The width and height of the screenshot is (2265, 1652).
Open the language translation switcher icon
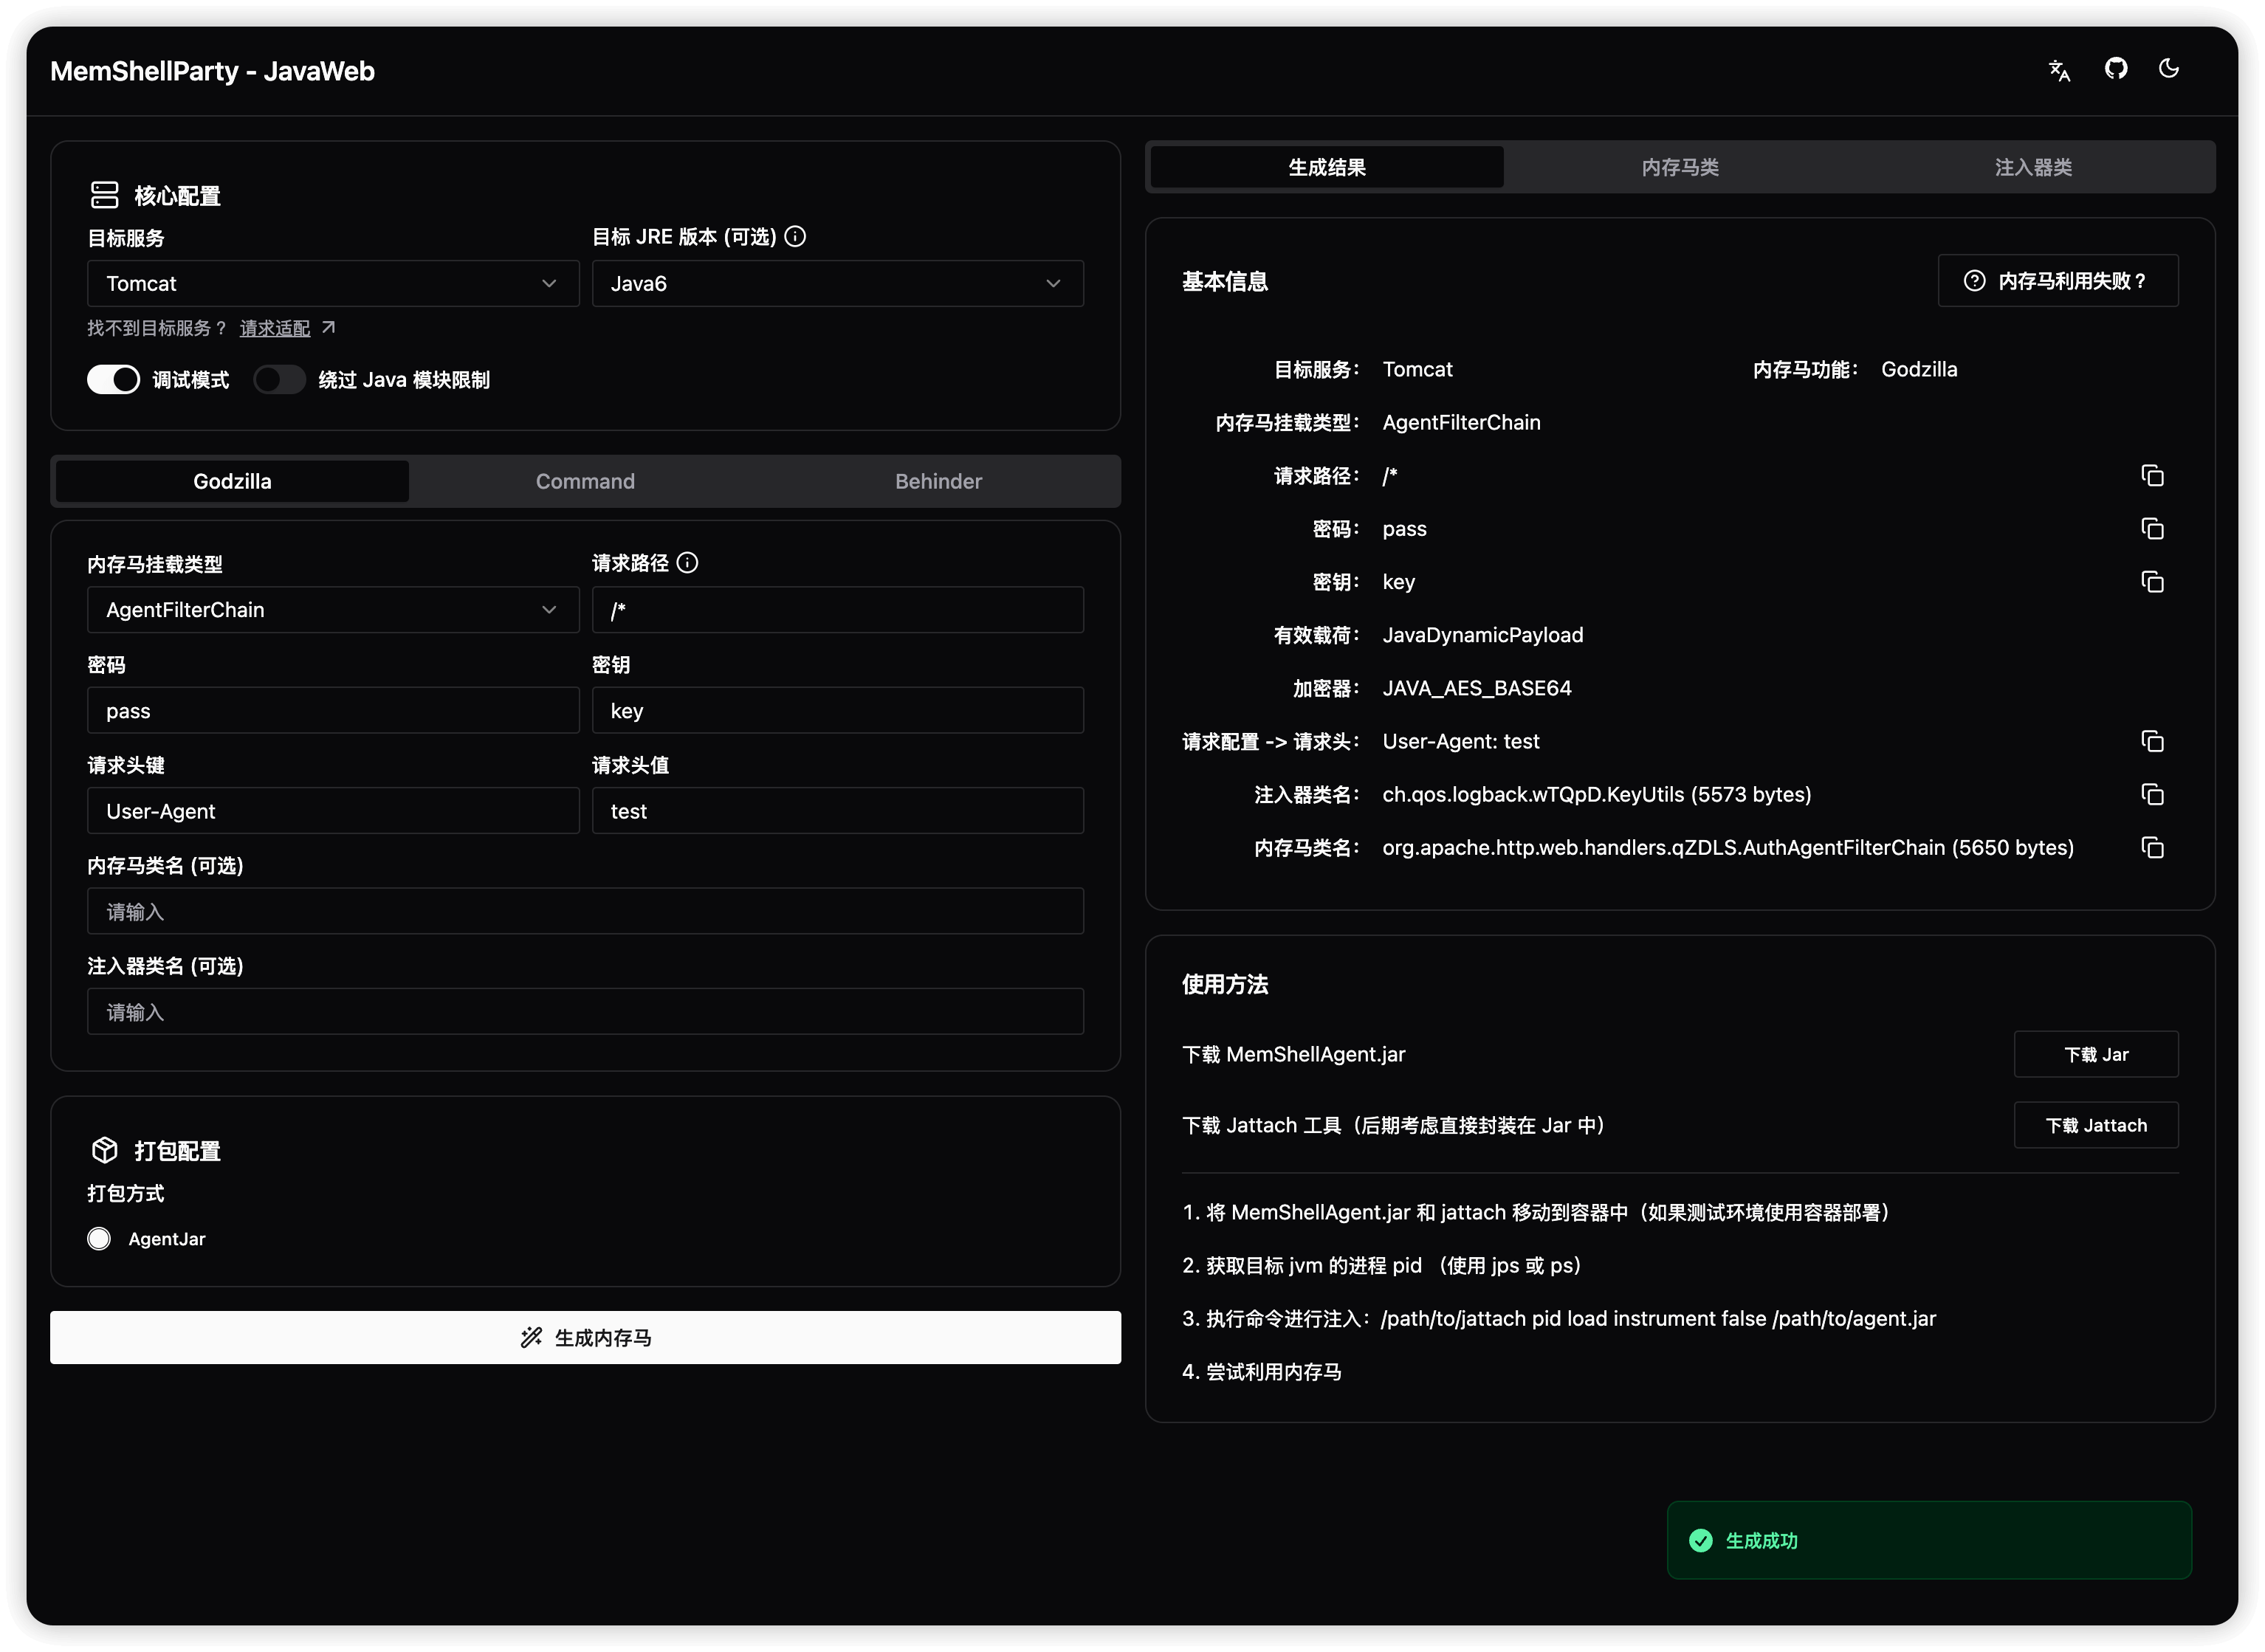[x=2058, y=70]
